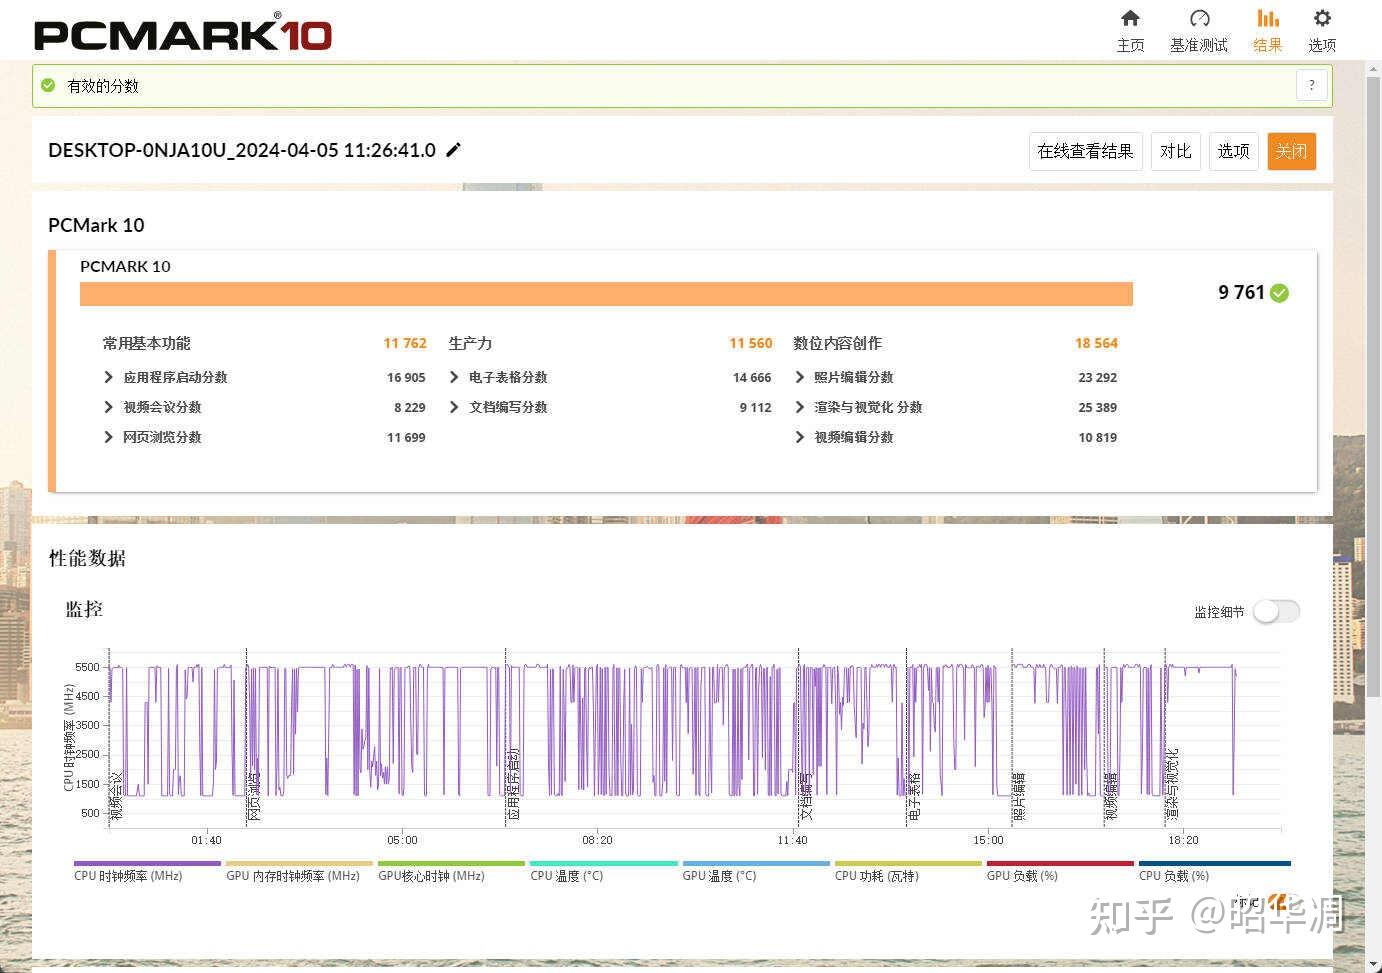Click the purple CPU 时钟频率 legend swatch
This screenshot has height=973, width=1382.
tap(147, 863)
